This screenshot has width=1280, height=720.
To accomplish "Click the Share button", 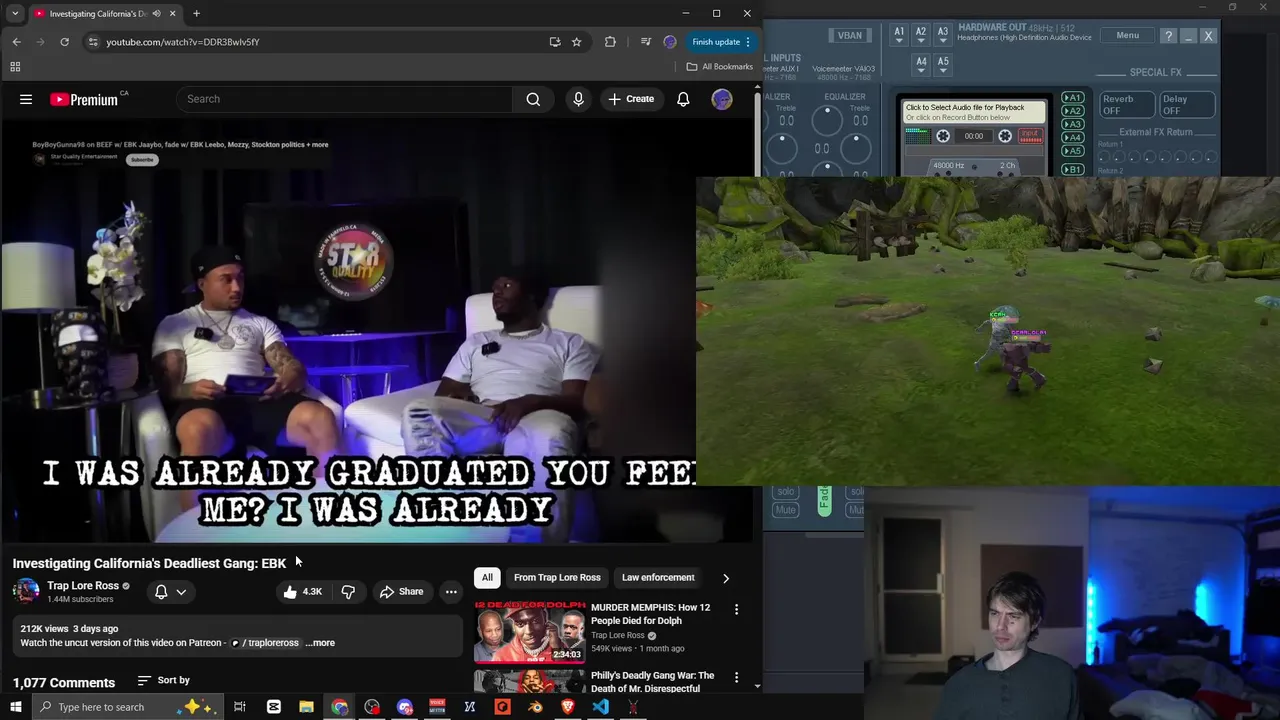I will coord(401,591).
